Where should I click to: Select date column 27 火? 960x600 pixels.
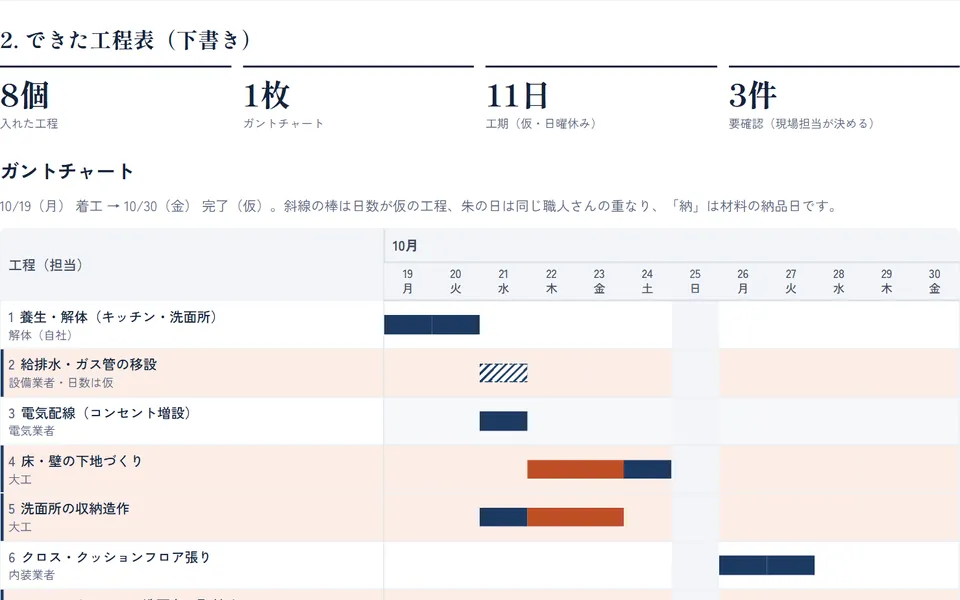coord(791,282)
